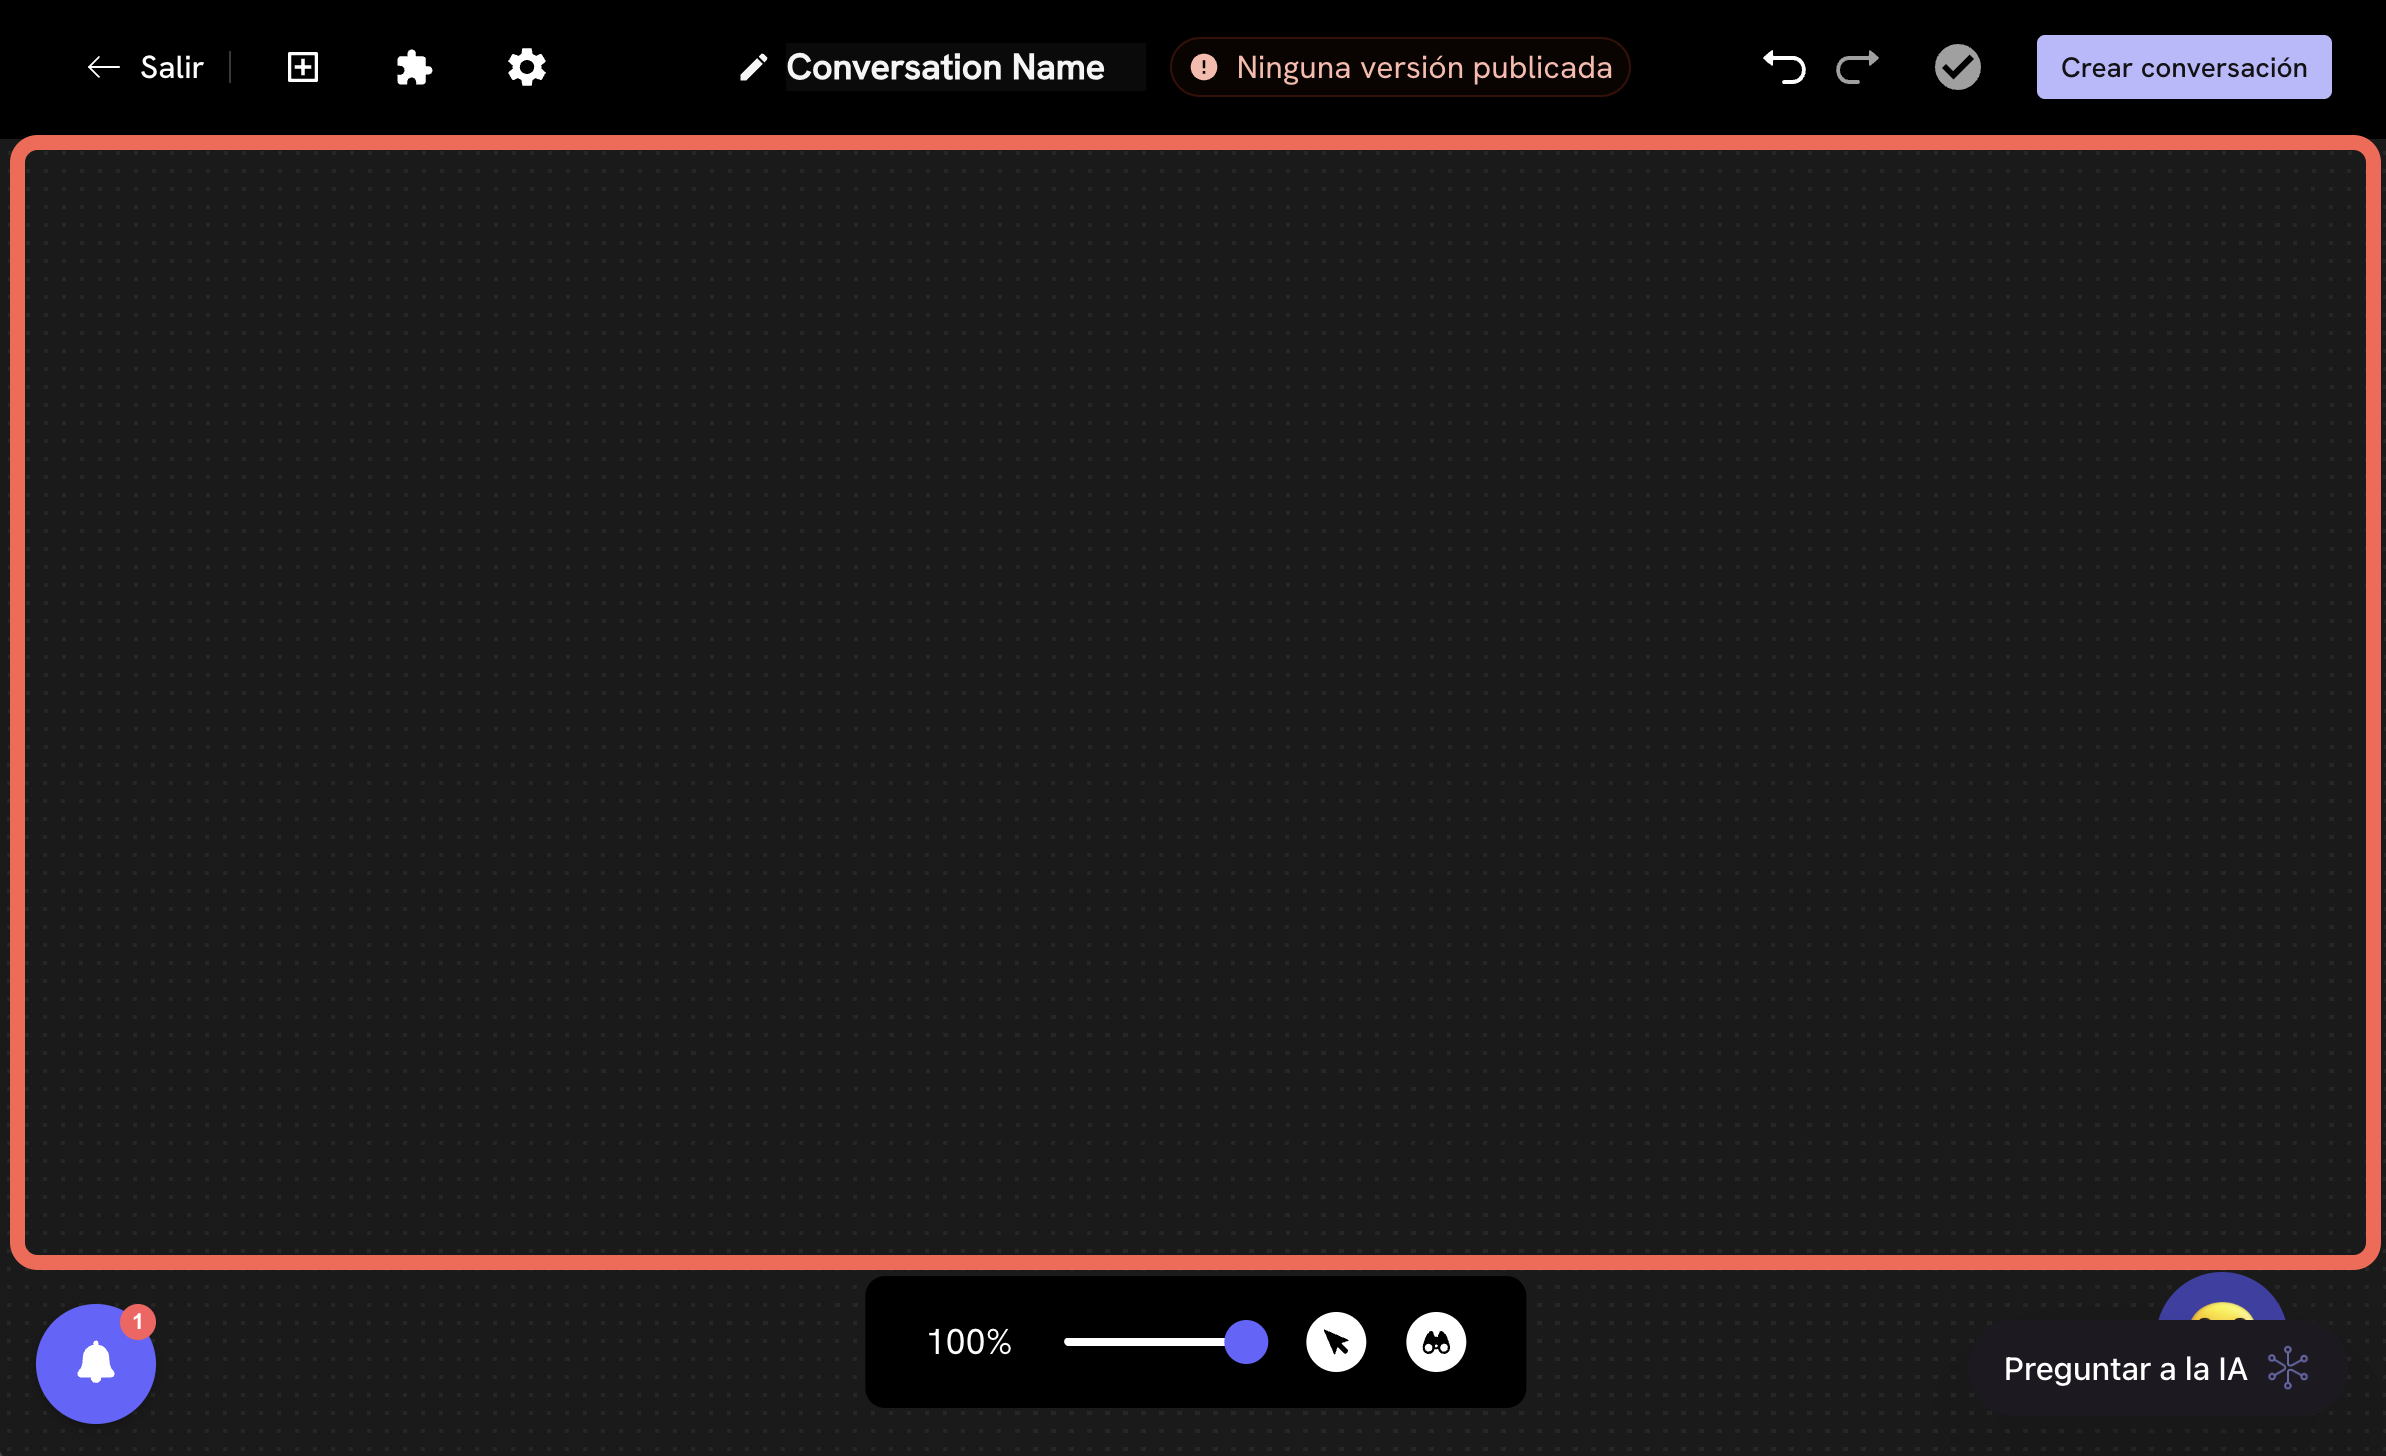Undo the last action
The image size is (2386, 1456).
coord(1784,67)
